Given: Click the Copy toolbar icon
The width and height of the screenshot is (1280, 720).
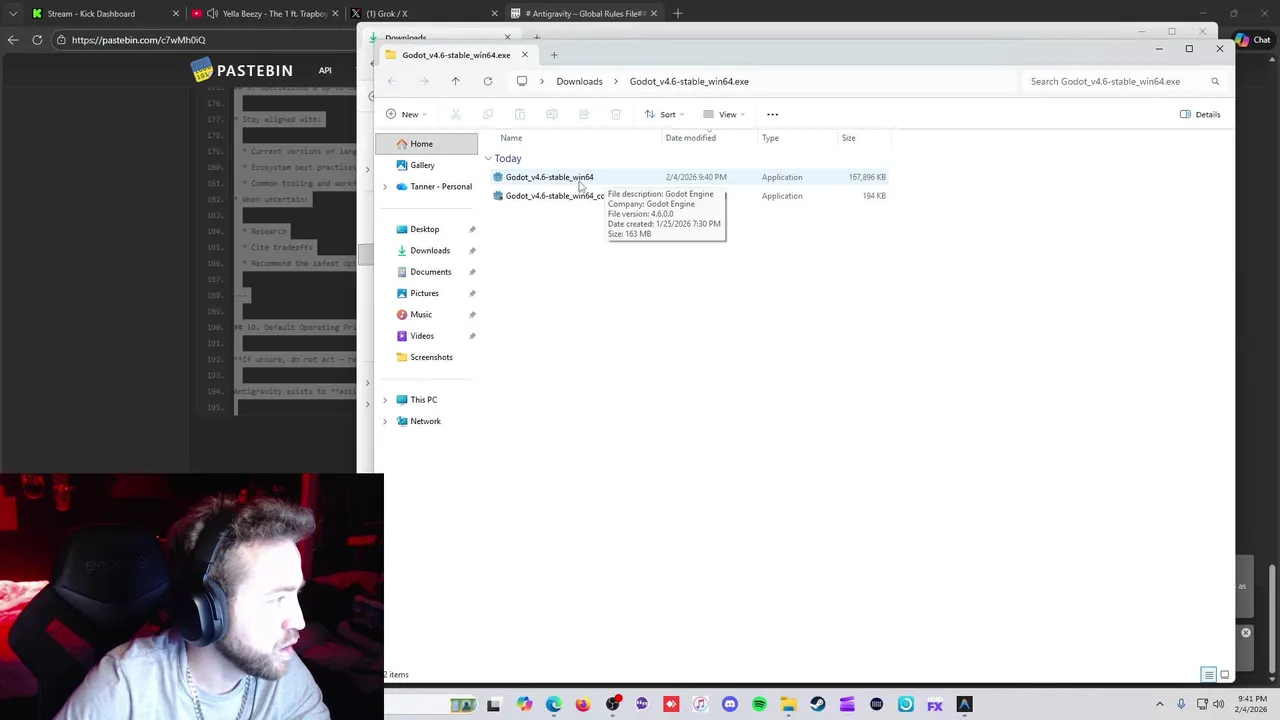Looking at the screenshot, I should pos(488,114).
